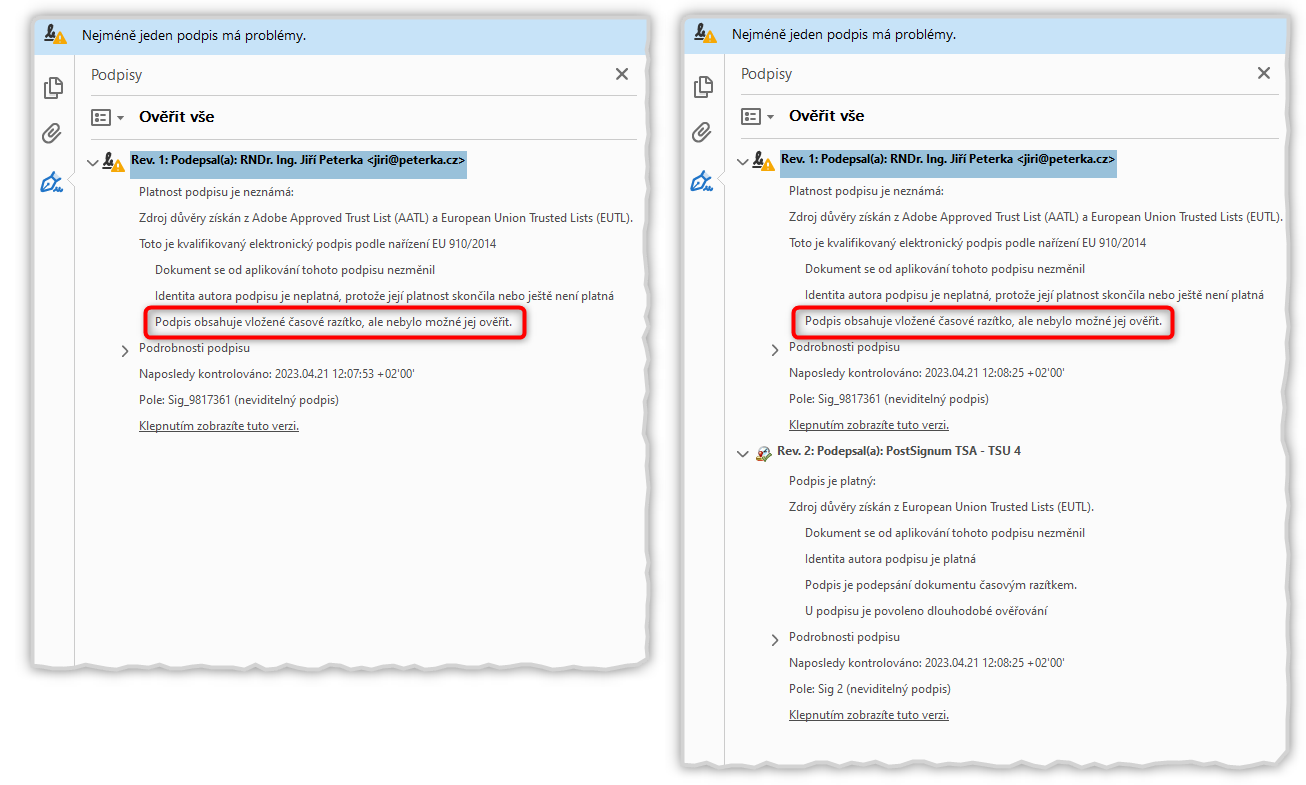Collapse Rev. 1 signature in left panel
Viewport: 1306px width, 785px height.
(x=93, y=162)
